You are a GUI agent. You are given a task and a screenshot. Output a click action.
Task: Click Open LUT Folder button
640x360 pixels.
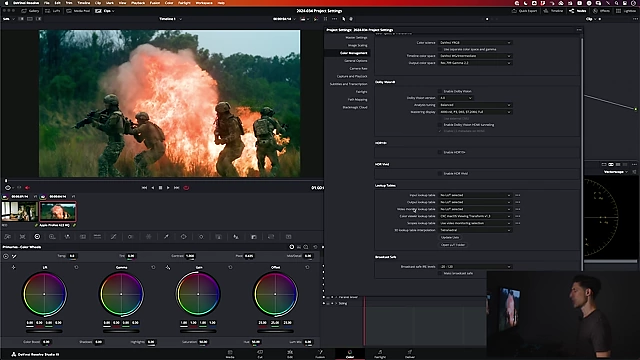[453, 245]
